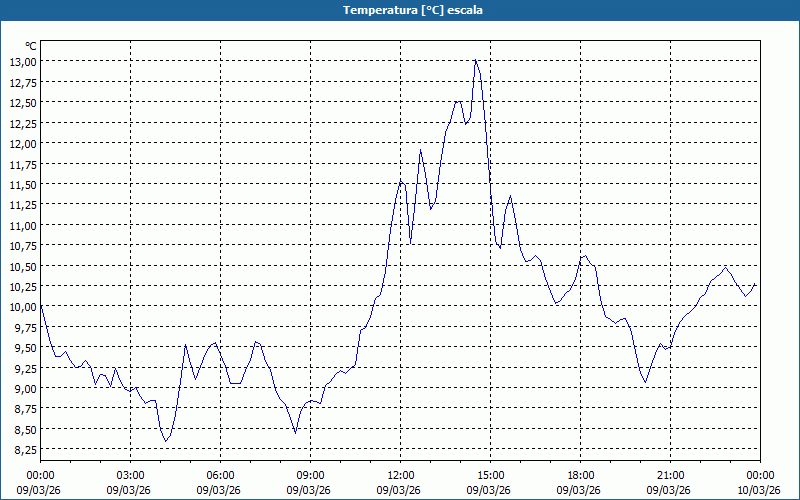Click the 03:00 time label
The image size is (800, 500).
(x=130, y=475)
